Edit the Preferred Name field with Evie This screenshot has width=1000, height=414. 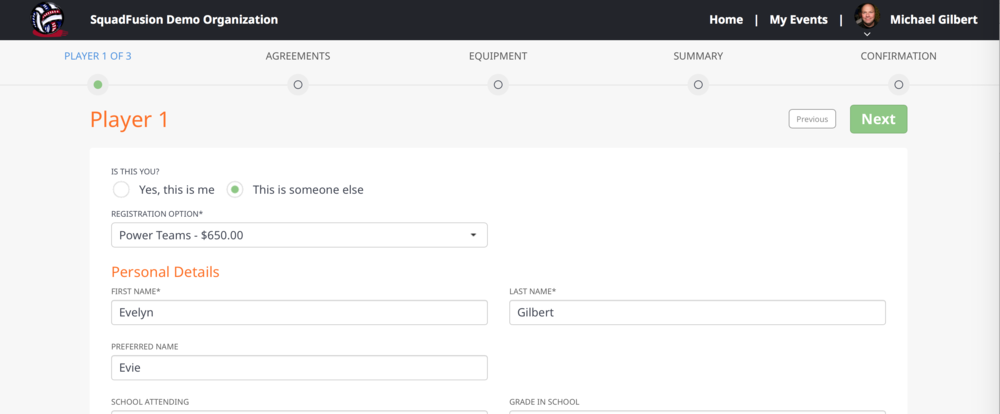coord(299,367)
